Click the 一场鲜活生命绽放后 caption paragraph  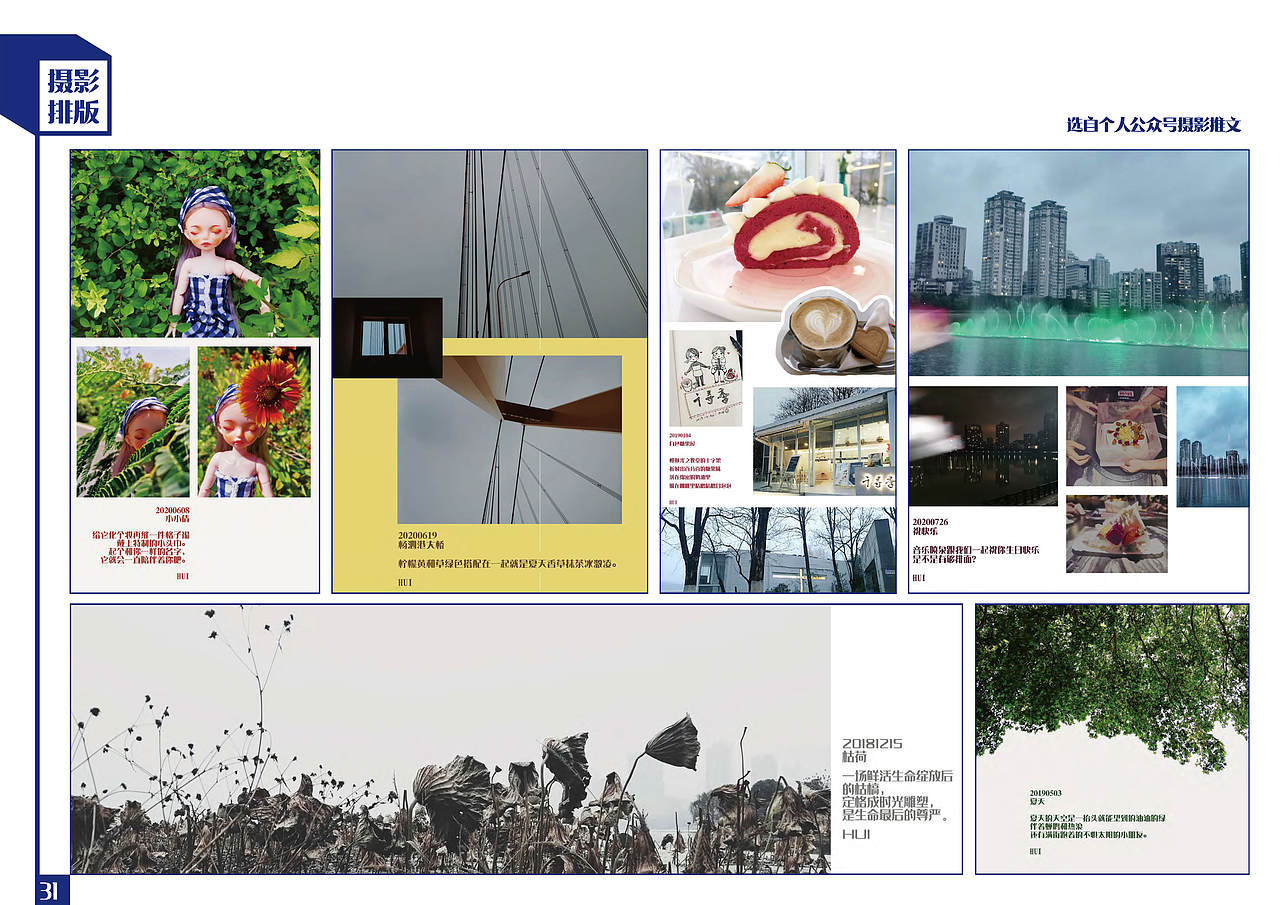click(x=896, y=796)
